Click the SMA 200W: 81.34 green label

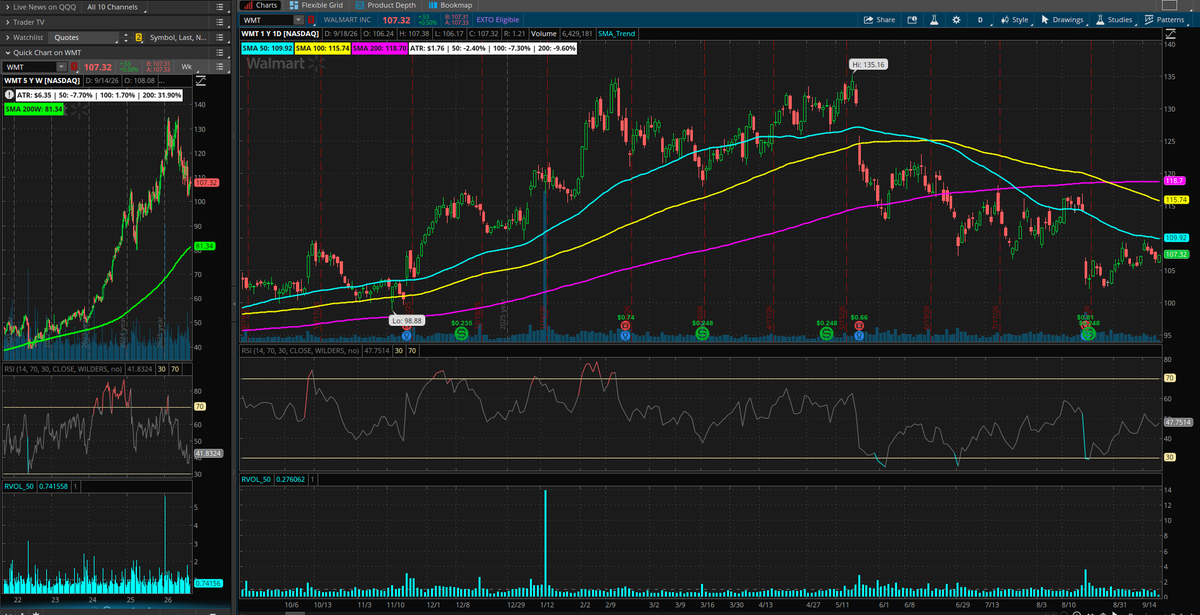(x=34, y=108)
